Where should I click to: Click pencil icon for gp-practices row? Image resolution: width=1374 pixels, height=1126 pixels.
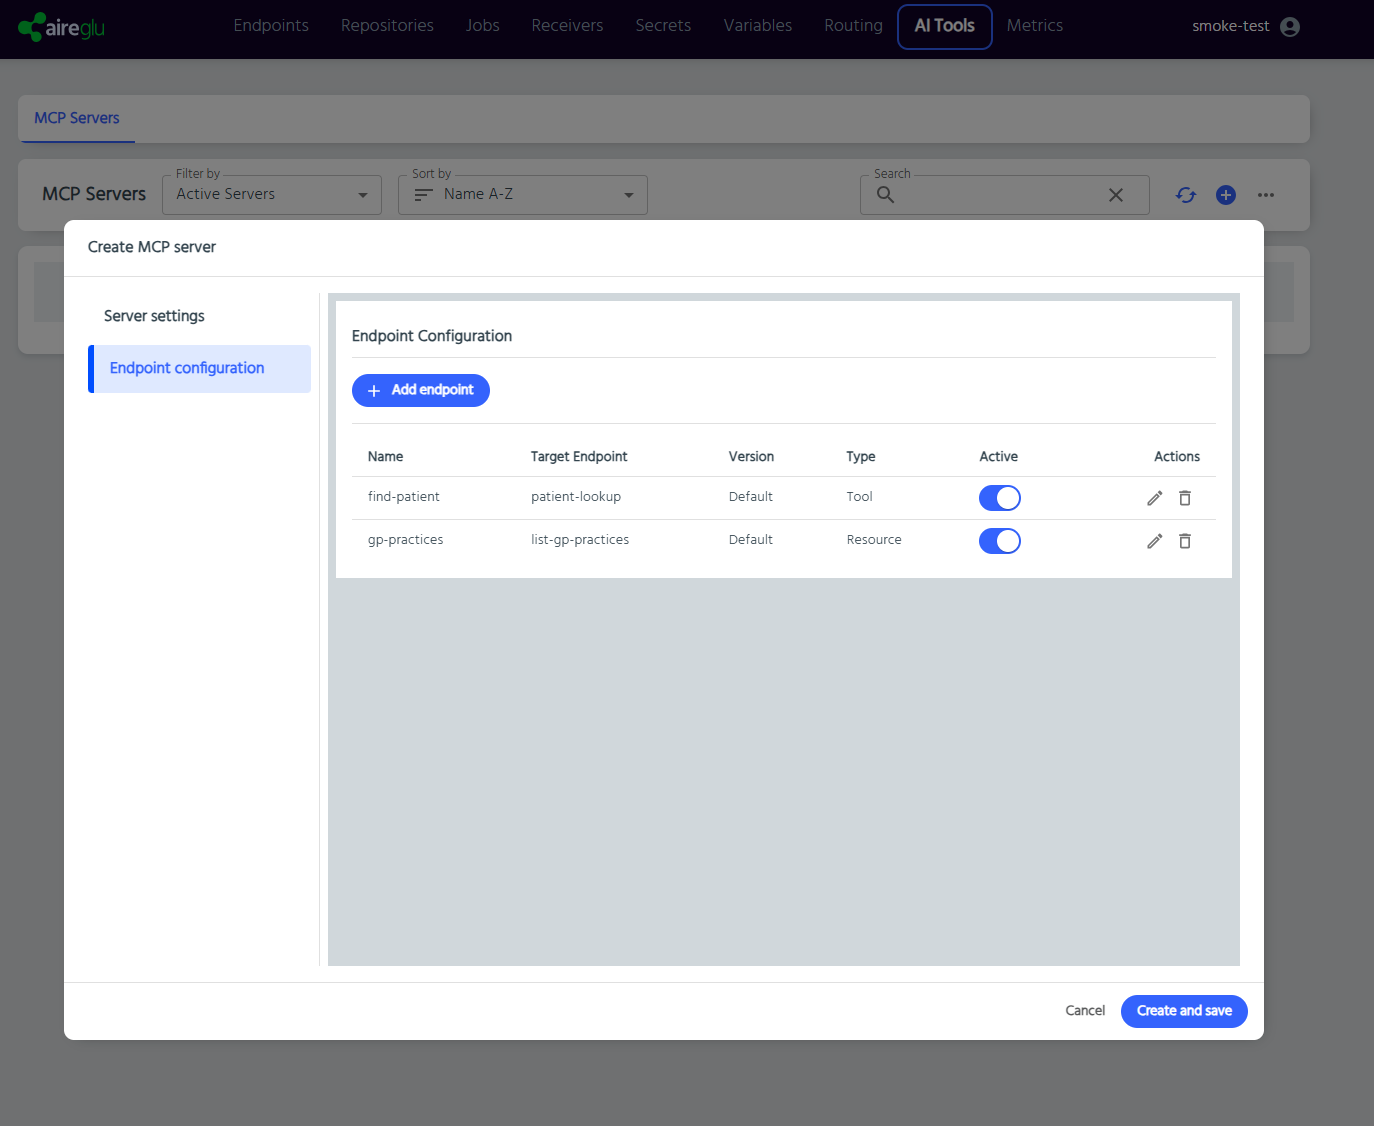click(x=1154, y=541)
